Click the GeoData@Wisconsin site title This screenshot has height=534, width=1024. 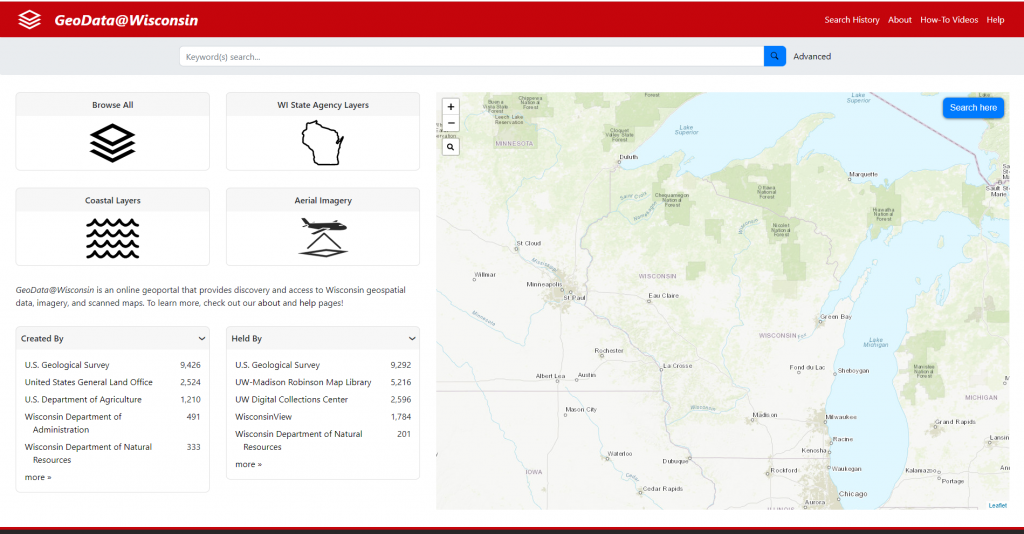[126, 20]
